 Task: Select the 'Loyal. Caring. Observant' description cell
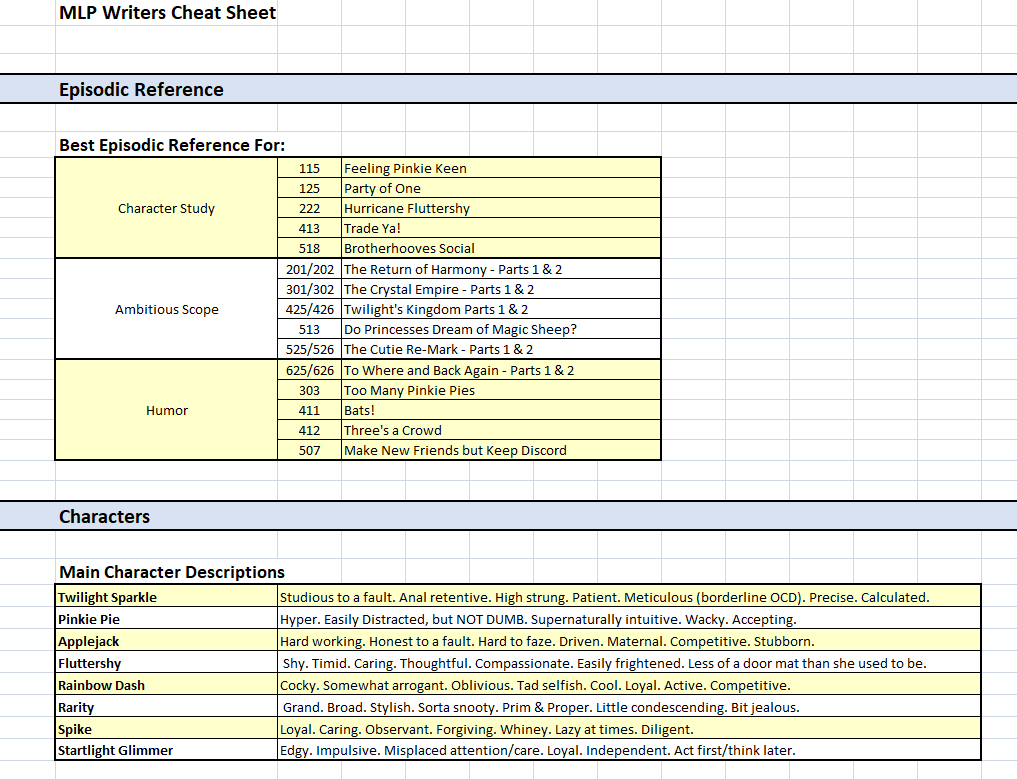coord(629,729)
